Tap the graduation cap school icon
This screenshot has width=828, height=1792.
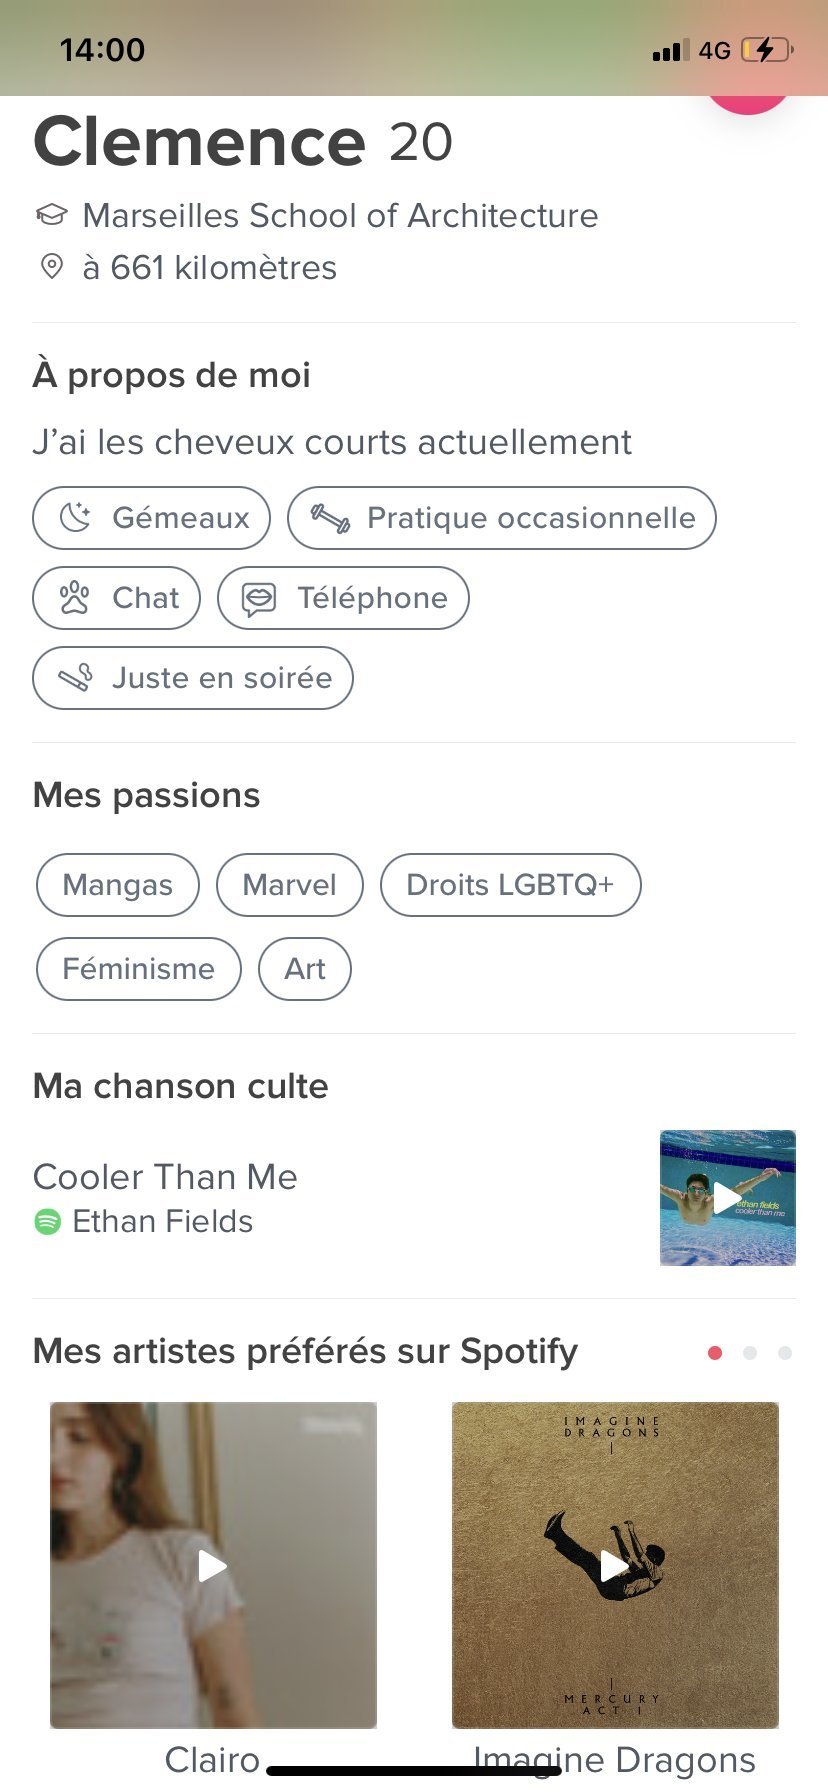pyautogui.click(x=51, y=215)
